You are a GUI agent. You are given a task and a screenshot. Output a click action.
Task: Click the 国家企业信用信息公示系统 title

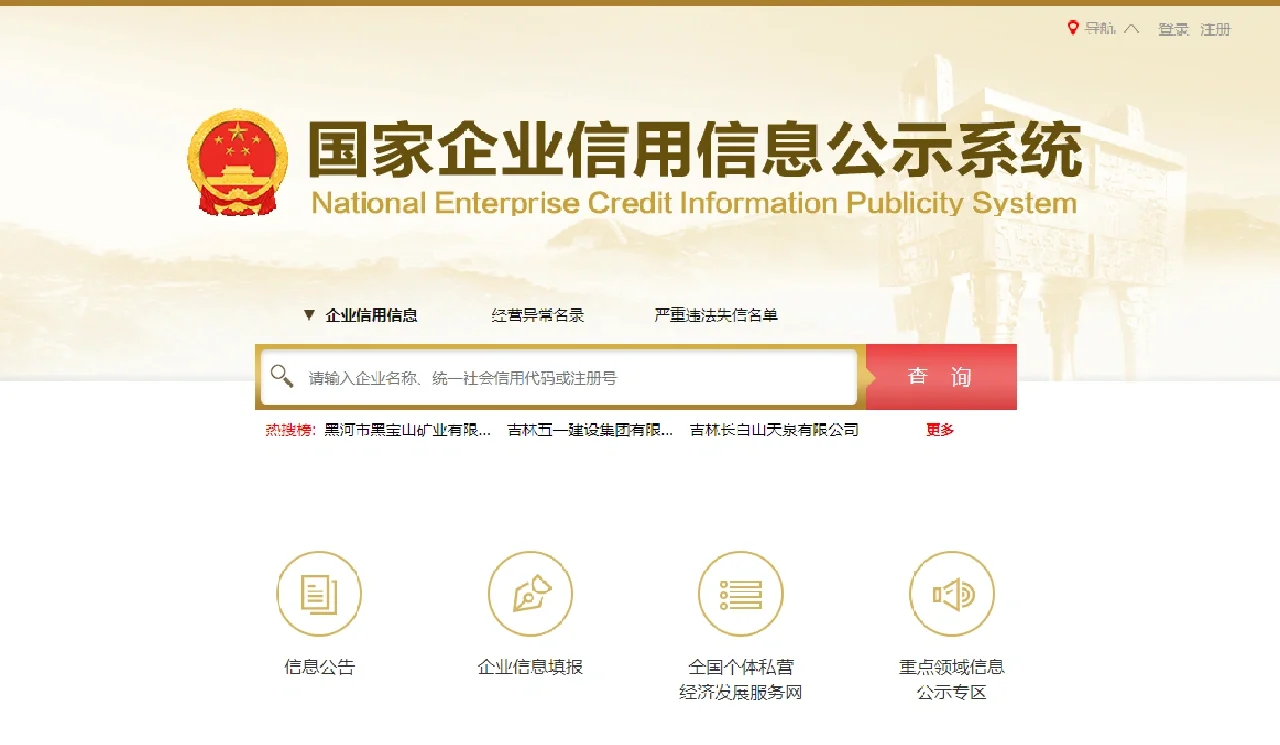[695, 151]
